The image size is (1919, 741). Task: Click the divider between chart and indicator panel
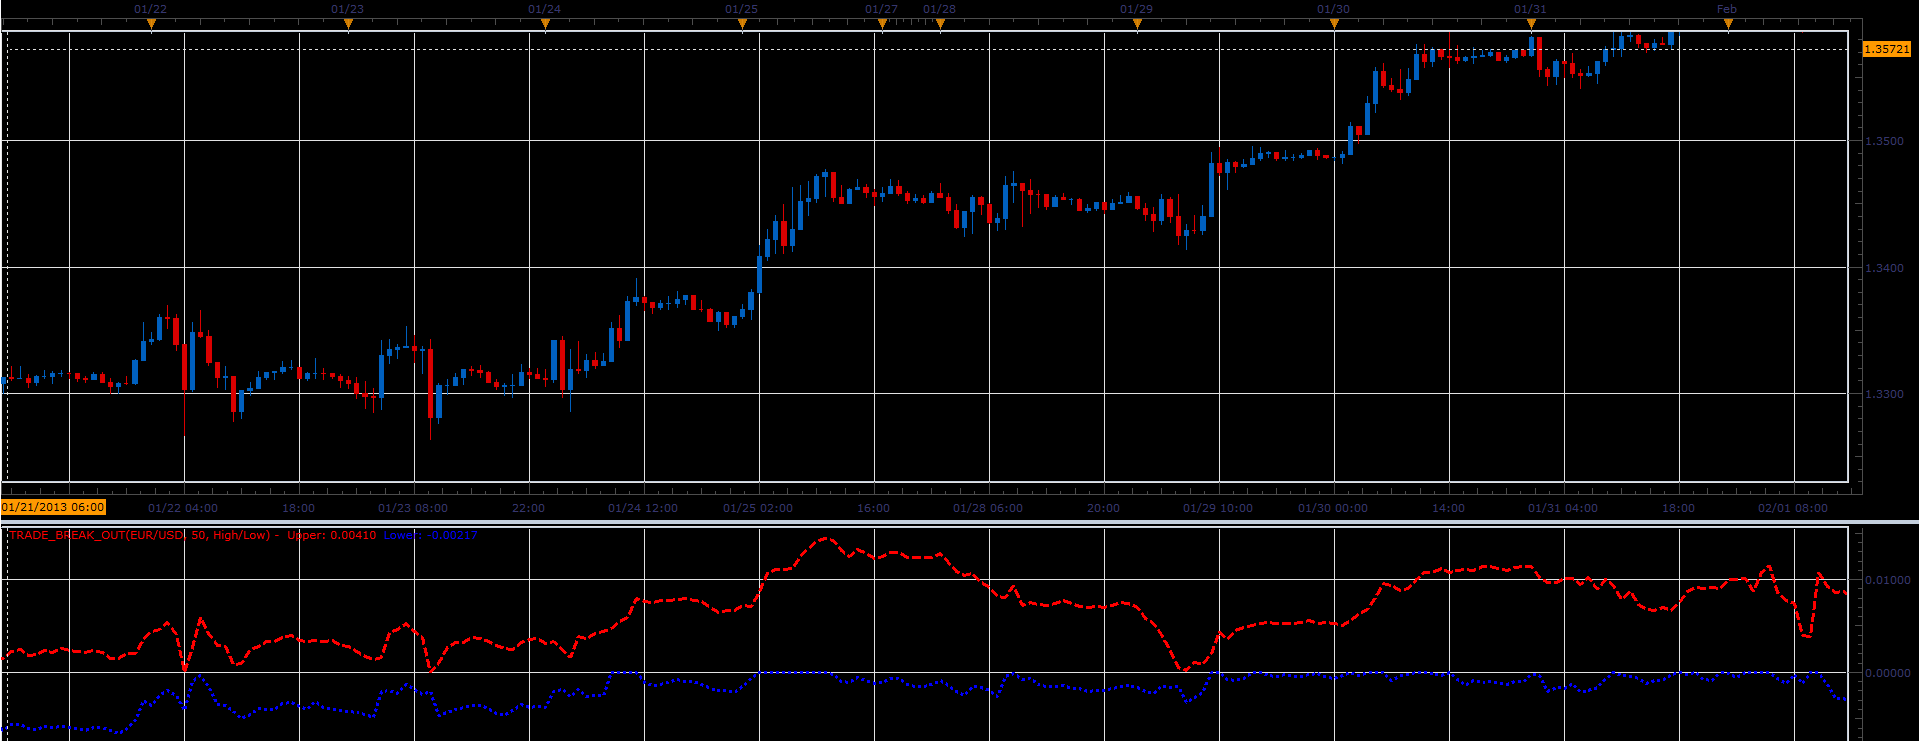click(x=959, y=522)
